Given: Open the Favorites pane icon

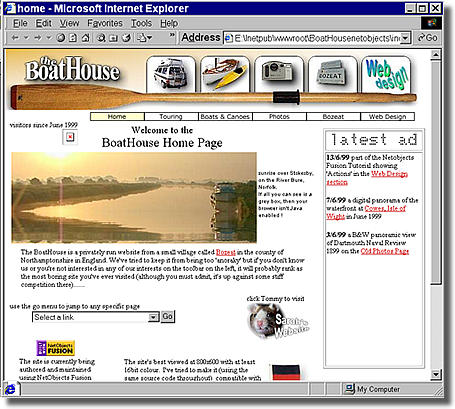Looking at the screenshot, I should [x=113, y=38].
